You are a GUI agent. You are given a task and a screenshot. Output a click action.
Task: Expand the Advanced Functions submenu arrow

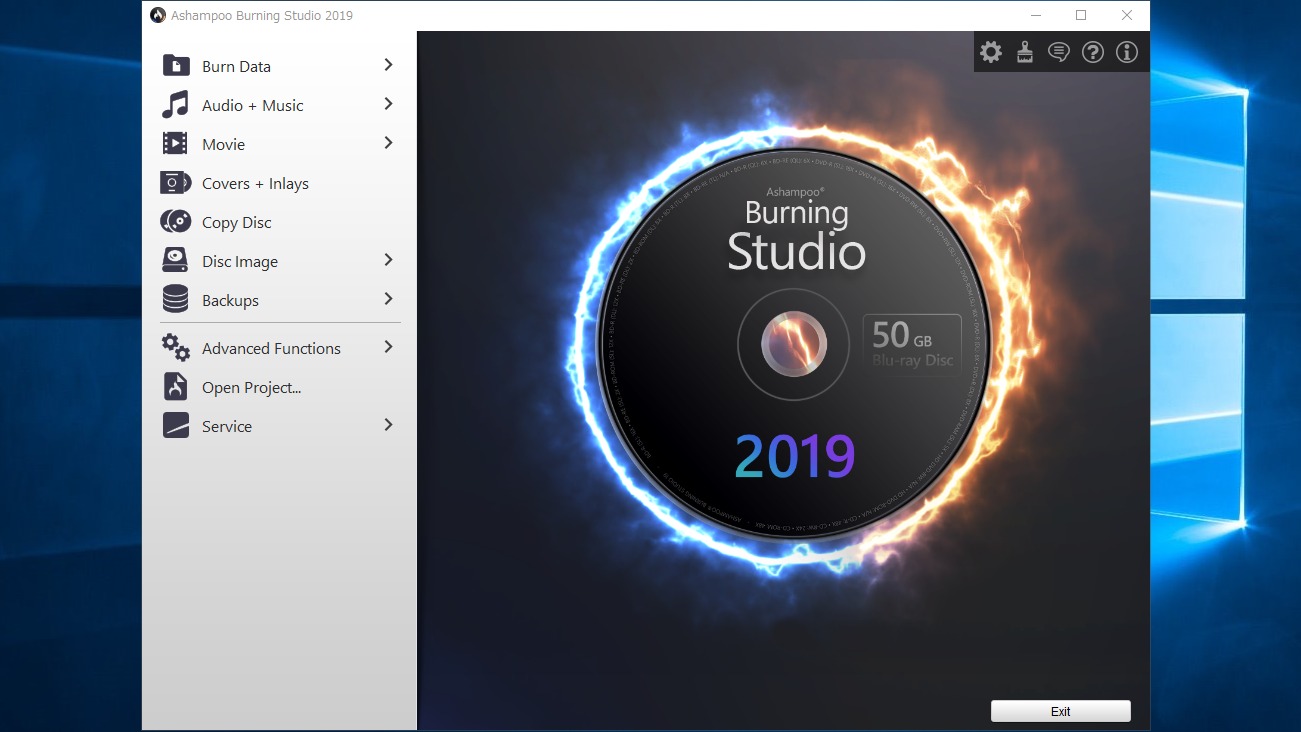coord(388,347)
